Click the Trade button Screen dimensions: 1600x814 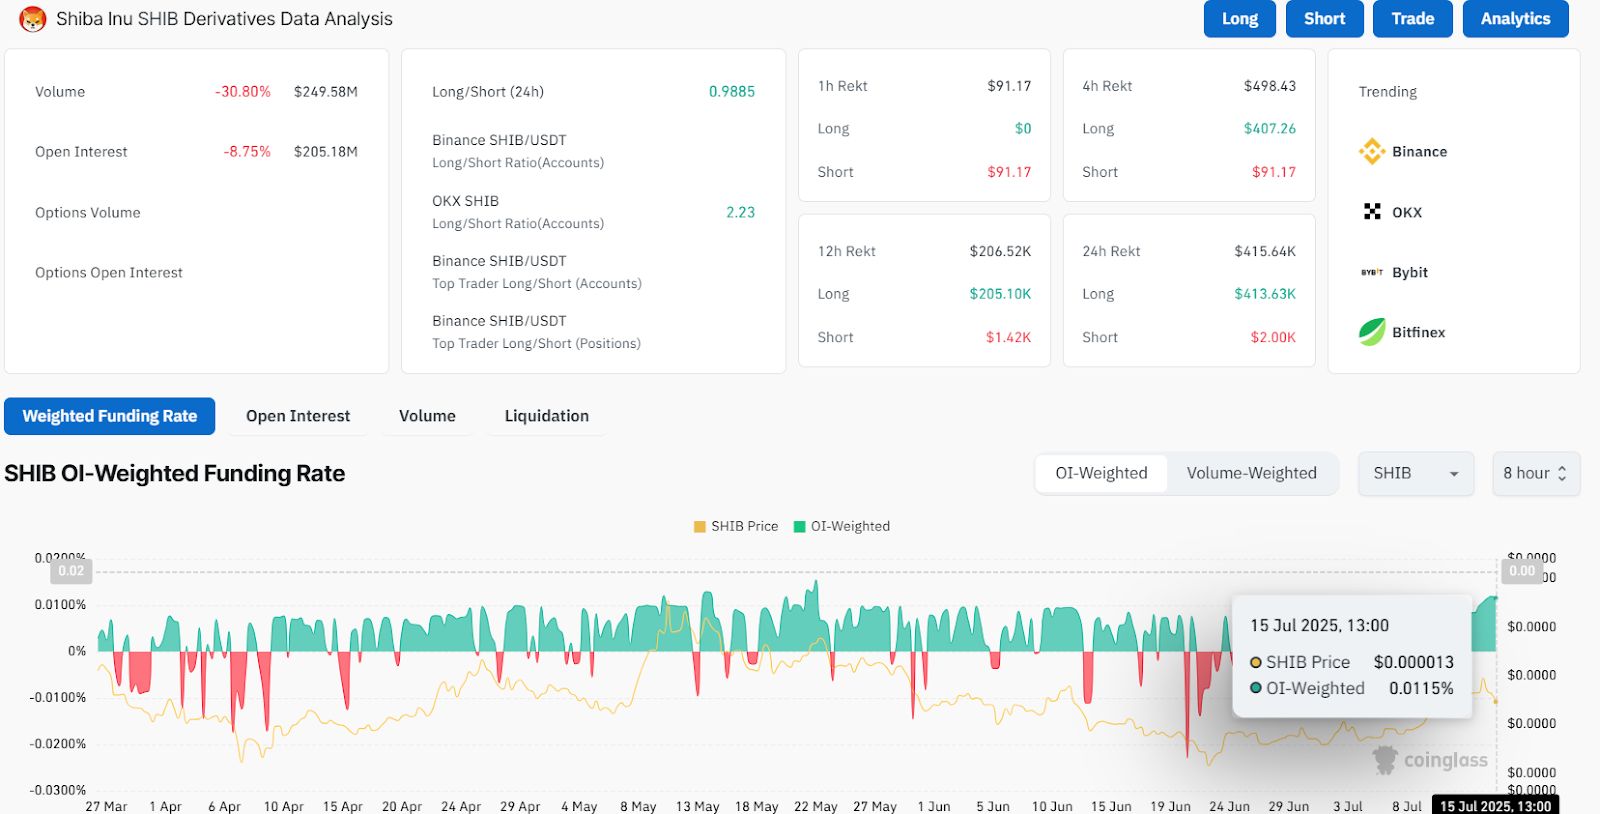click(1413, 19)
